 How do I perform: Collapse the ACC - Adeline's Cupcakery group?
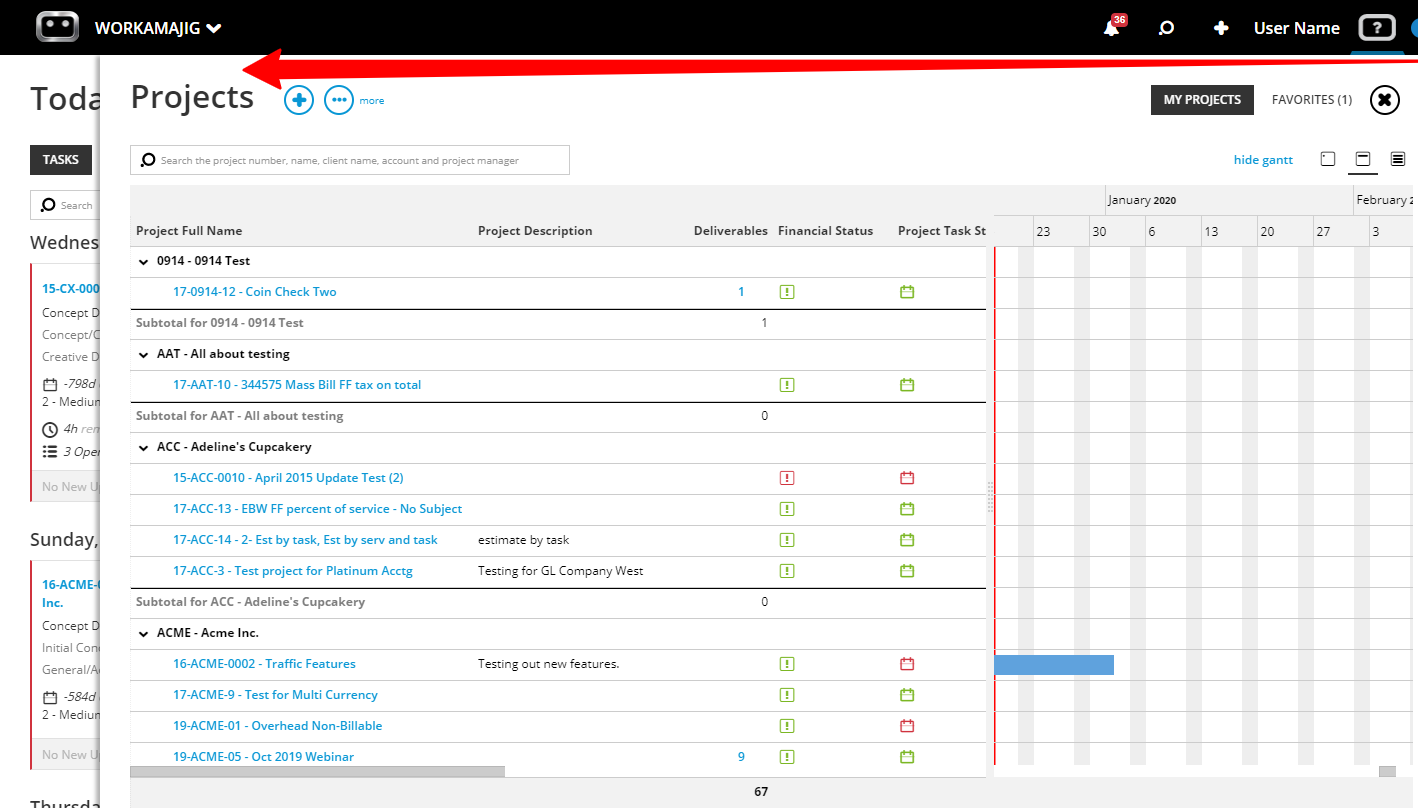click(143, 447)
